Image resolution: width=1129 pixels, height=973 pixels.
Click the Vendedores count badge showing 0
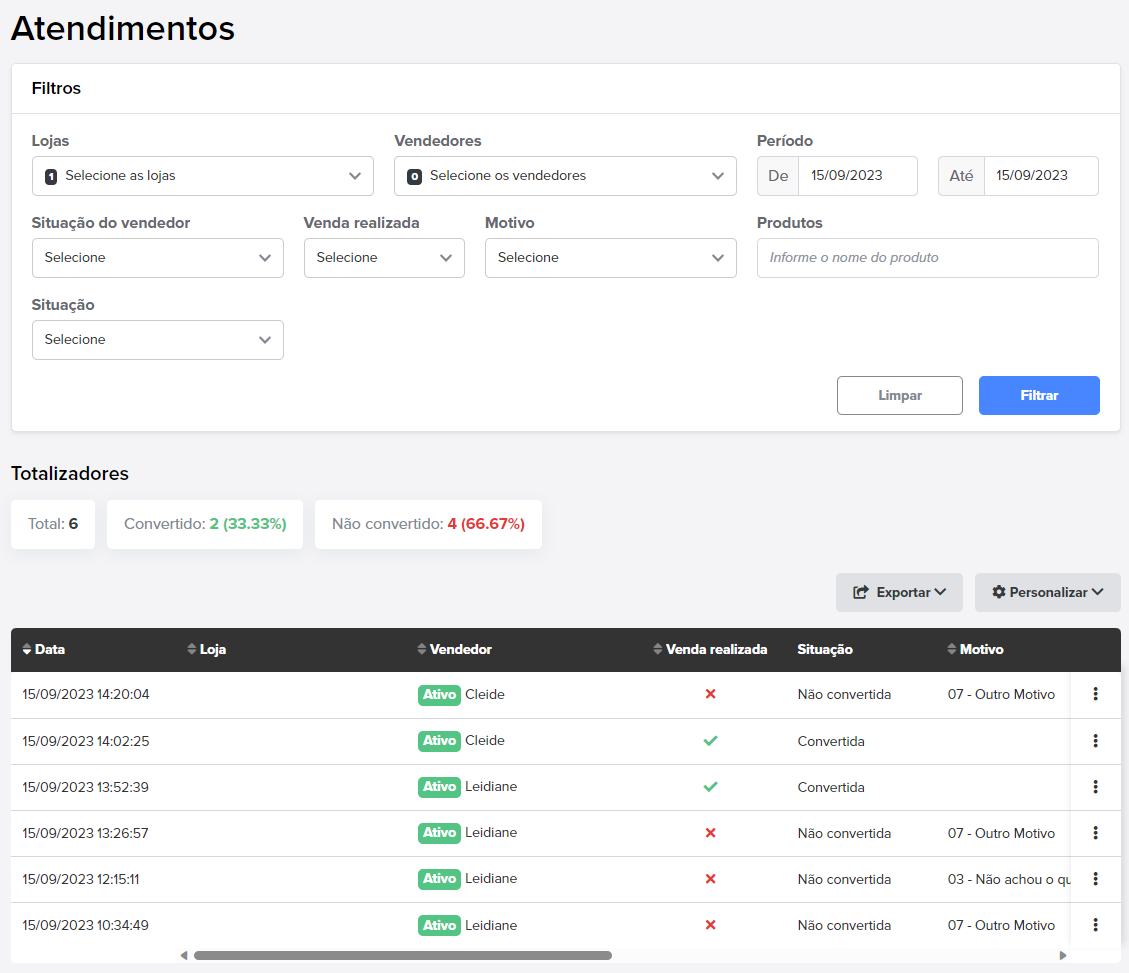[x=414, y=176]
